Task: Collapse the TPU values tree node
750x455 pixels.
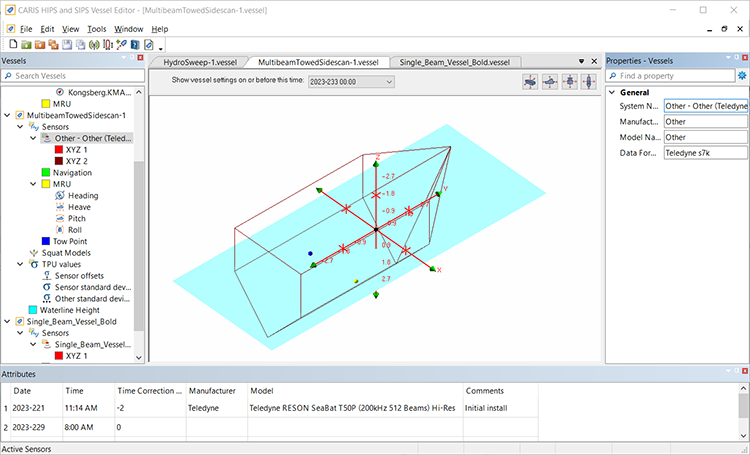Action: click(x=20, y=264)
